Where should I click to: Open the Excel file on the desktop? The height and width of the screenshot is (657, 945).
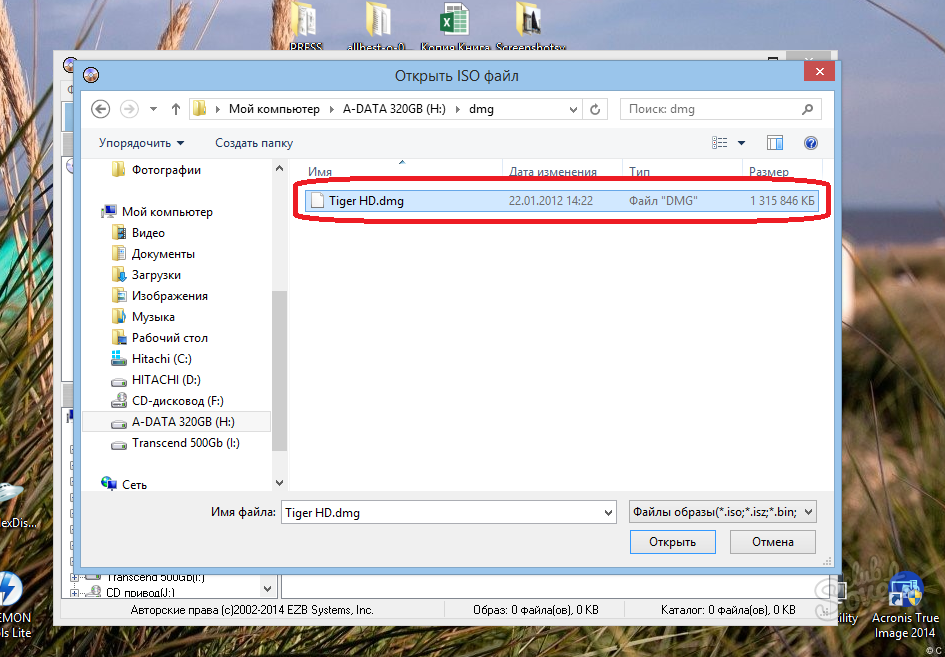coord(454,25)
